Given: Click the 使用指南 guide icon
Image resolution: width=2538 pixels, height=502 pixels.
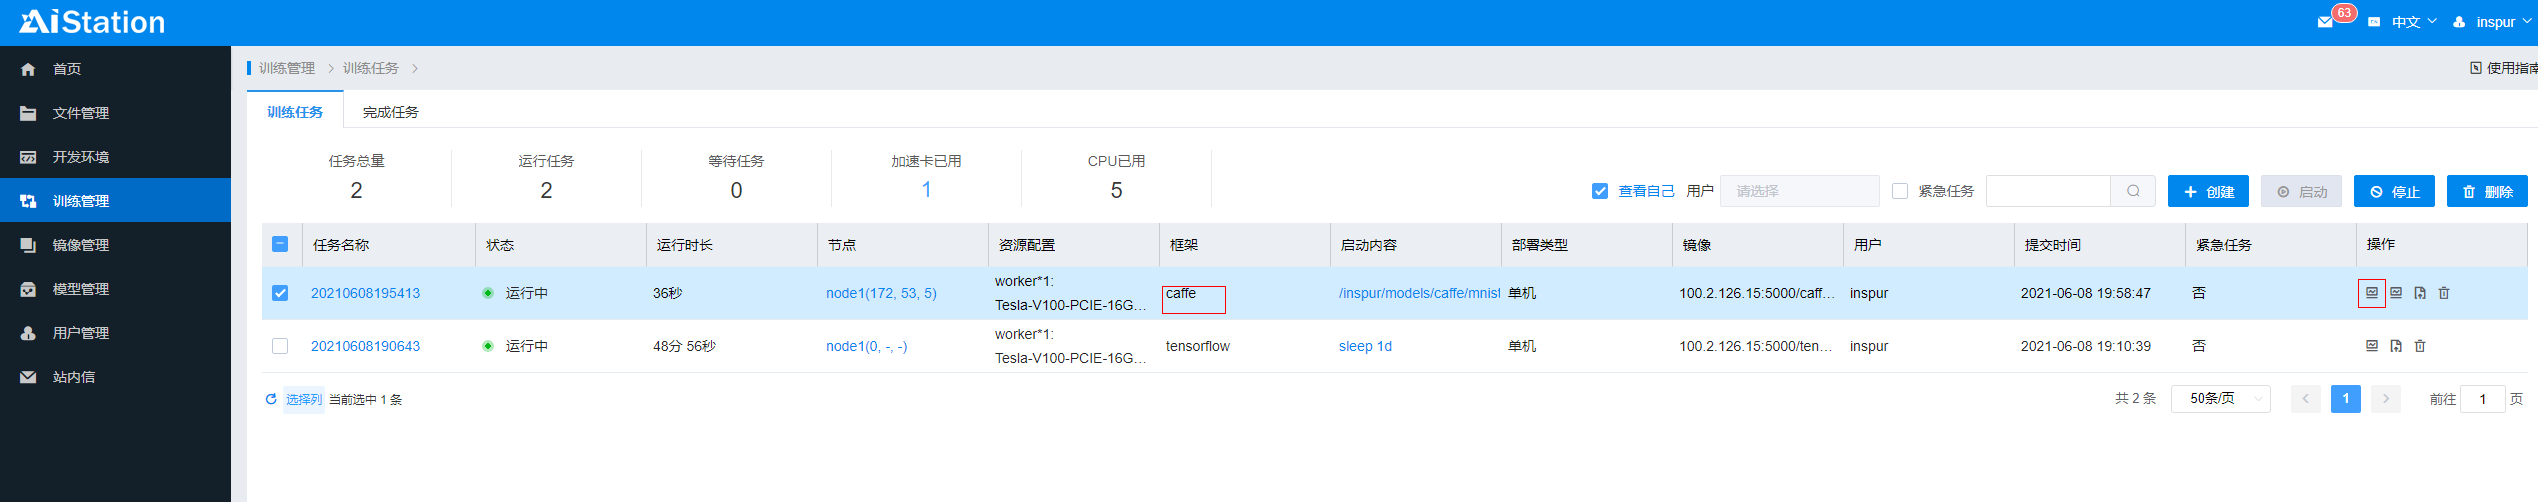Looking at the screenshot, I should 2476,68.
